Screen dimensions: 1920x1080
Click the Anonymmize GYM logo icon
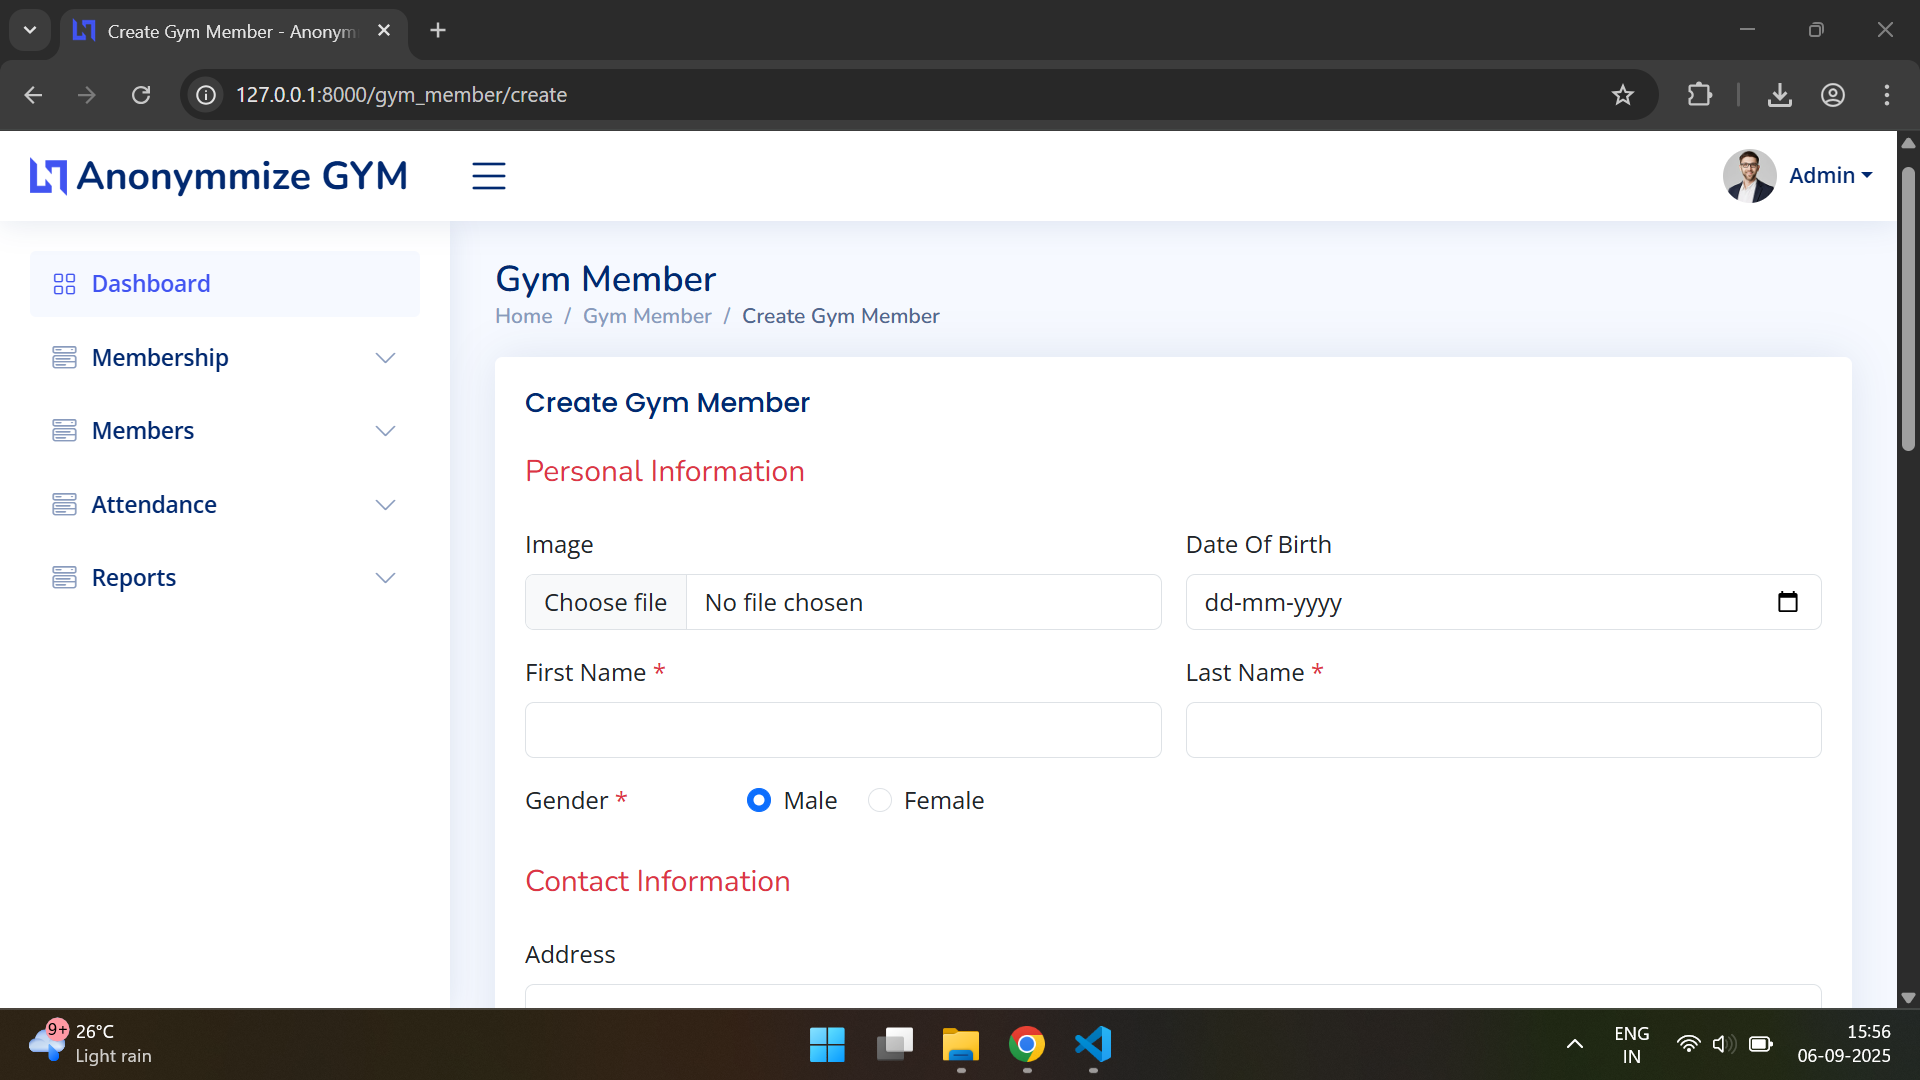(48, 176)
